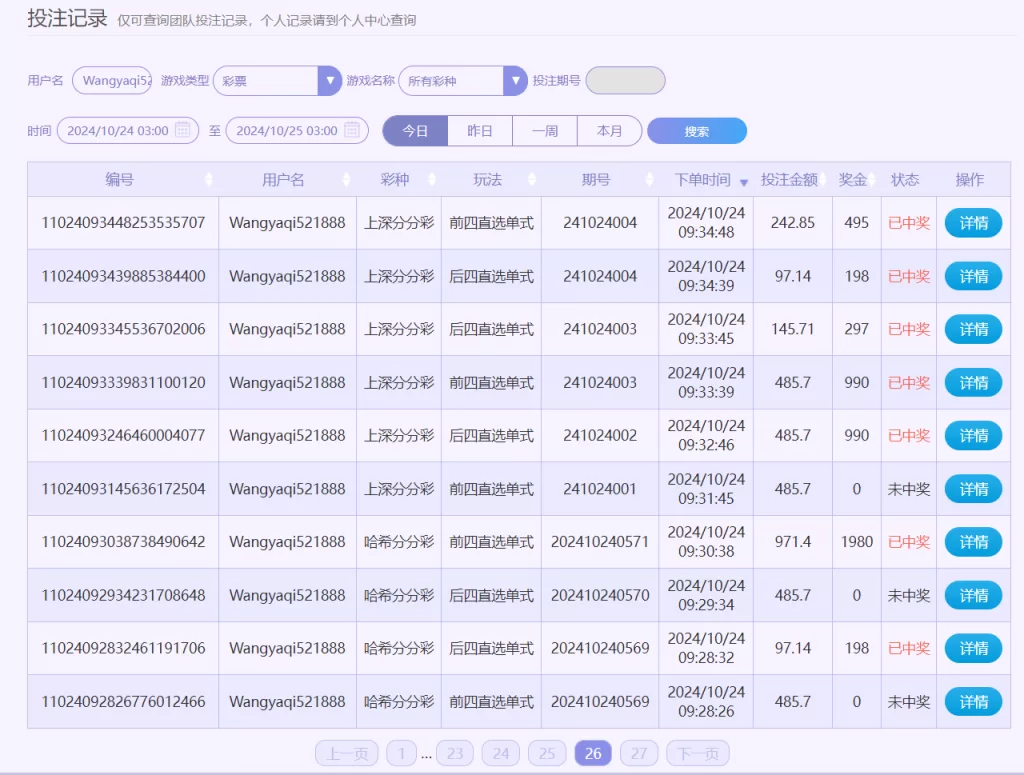This screenshot has width=1024, height=775.
Task: Go to page 25
Action: 547,753
